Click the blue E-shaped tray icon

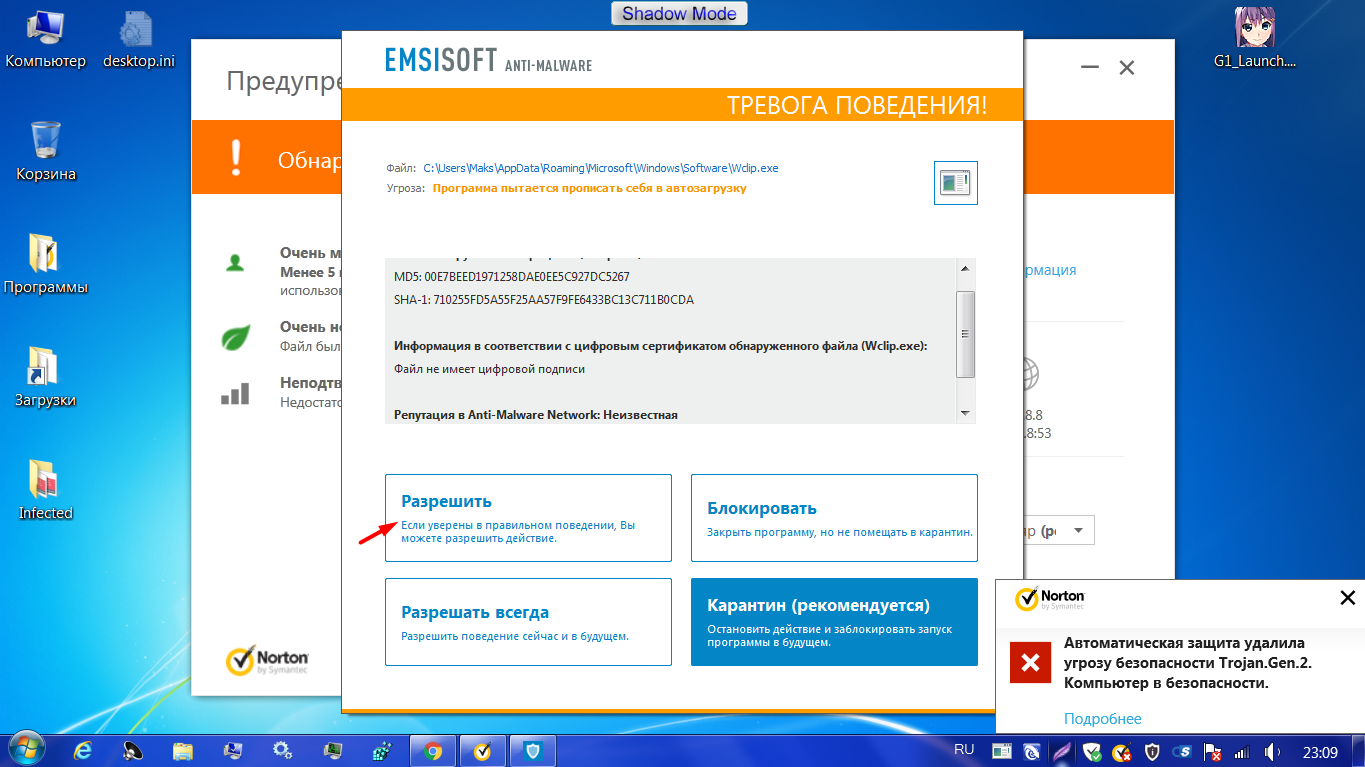1032,750
